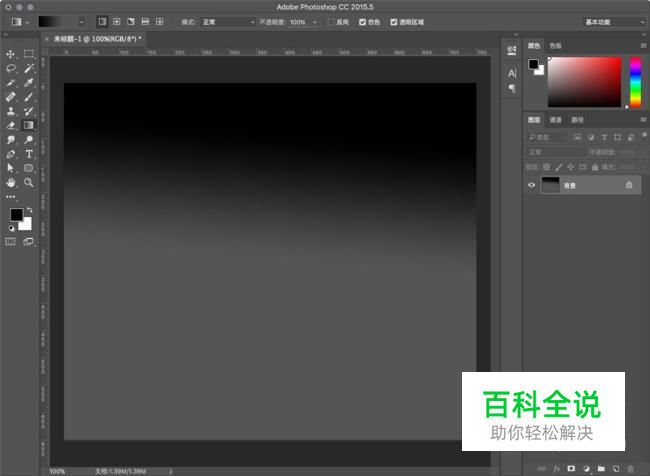Click the foreground color swatch in toolbox

pyautogui.click(x=16, y=215)
